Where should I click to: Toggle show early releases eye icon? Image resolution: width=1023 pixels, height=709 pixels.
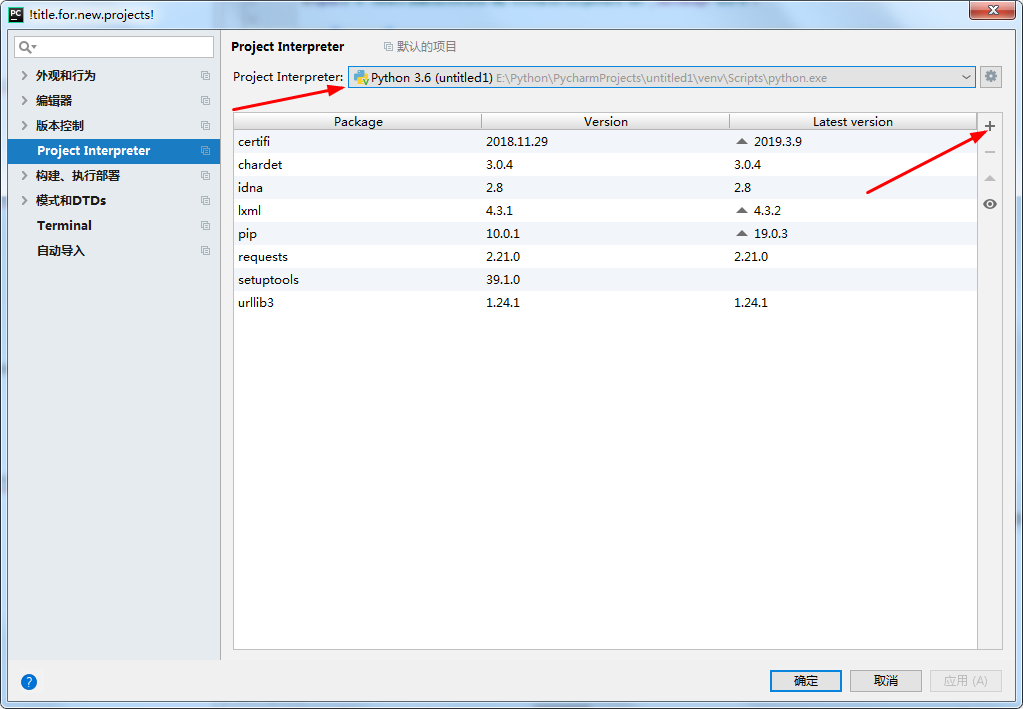pos(990,204)
